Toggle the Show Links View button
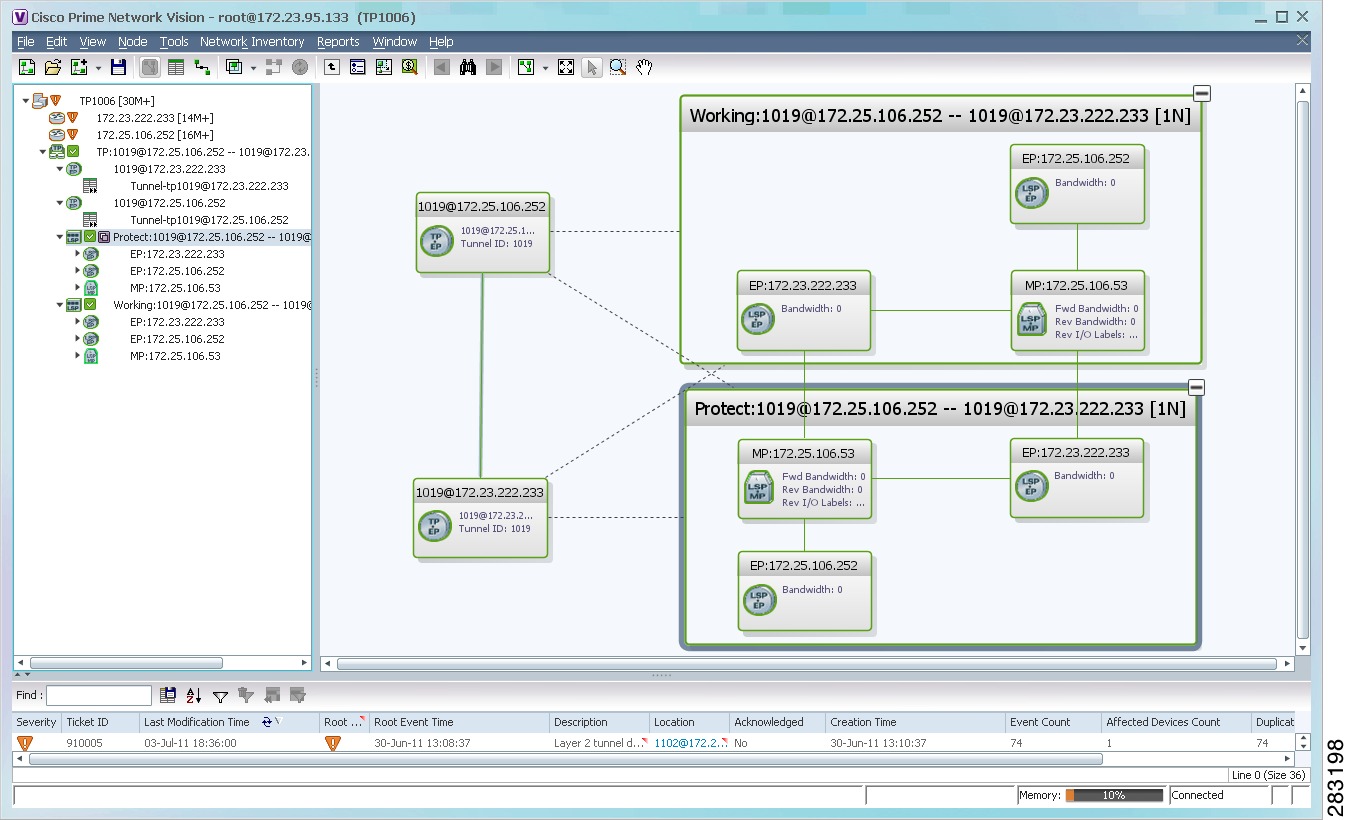Image resolution: width=1349 pixels, height=820 pixels. pyautogui.click(x=202, y=67)
